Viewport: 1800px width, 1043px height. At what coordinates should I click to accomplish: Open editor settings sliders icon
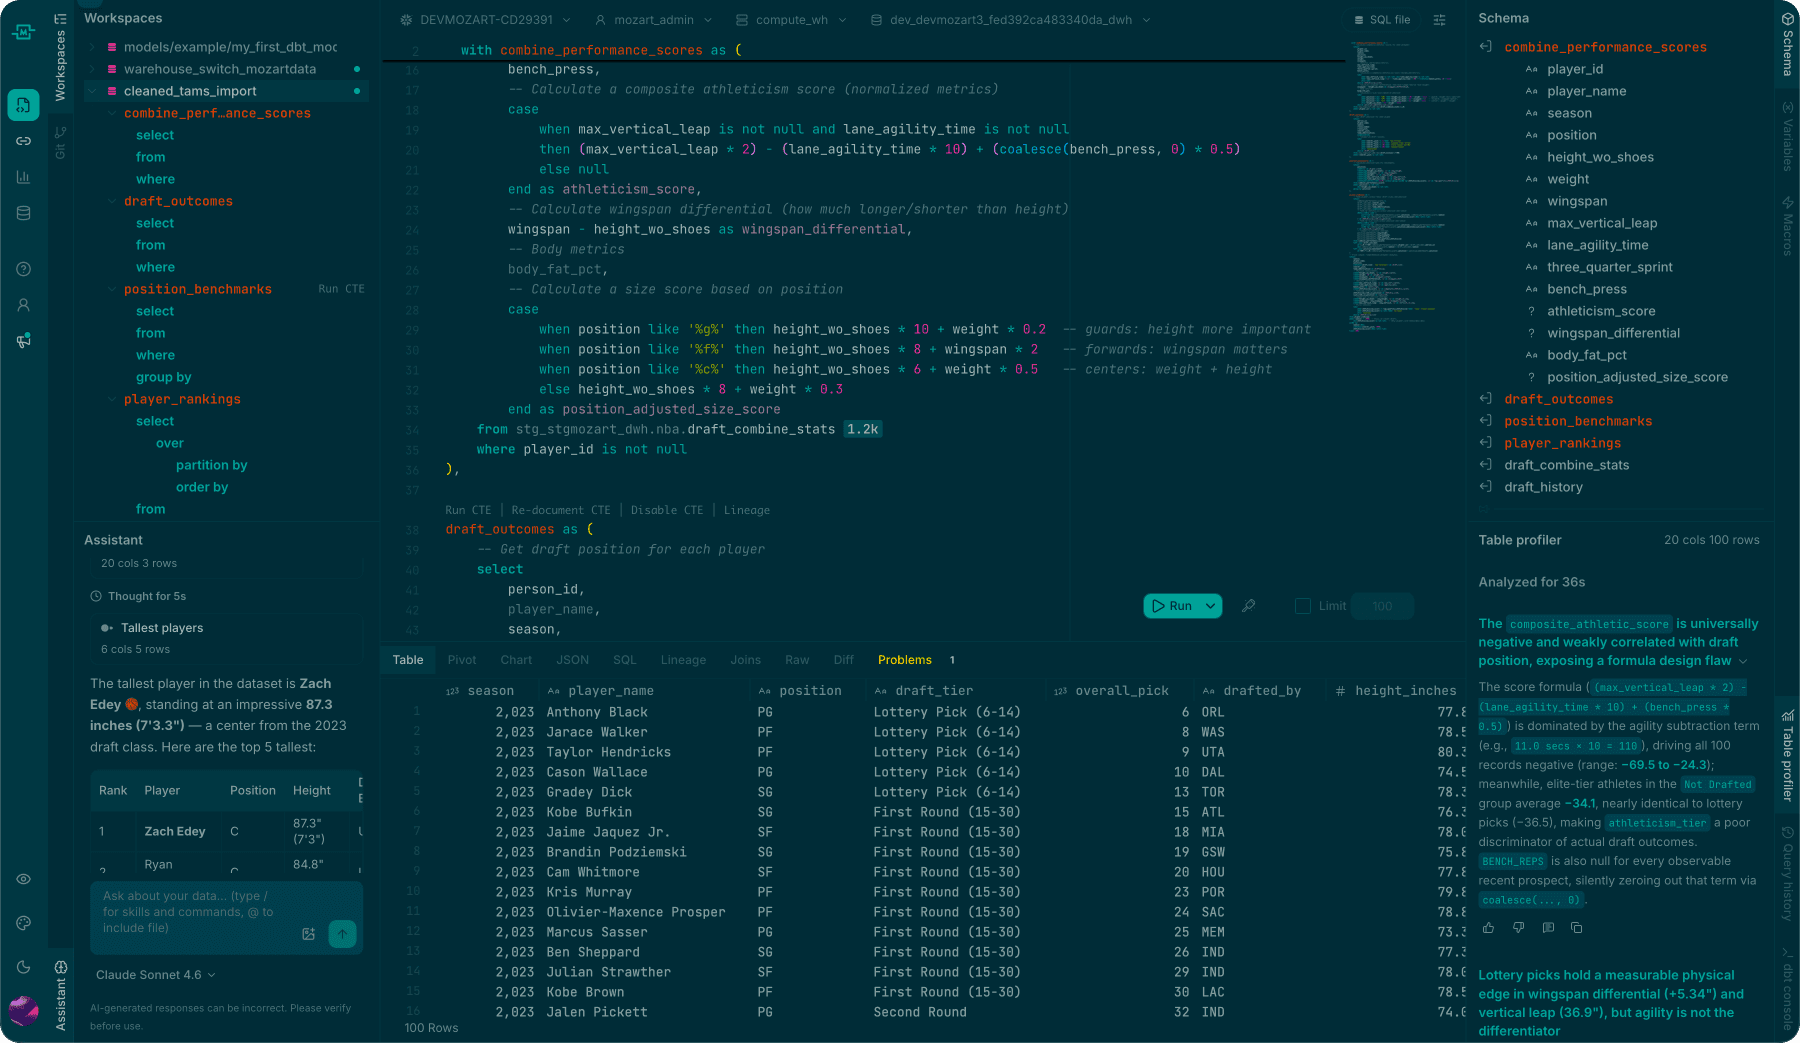point(1439,20)
